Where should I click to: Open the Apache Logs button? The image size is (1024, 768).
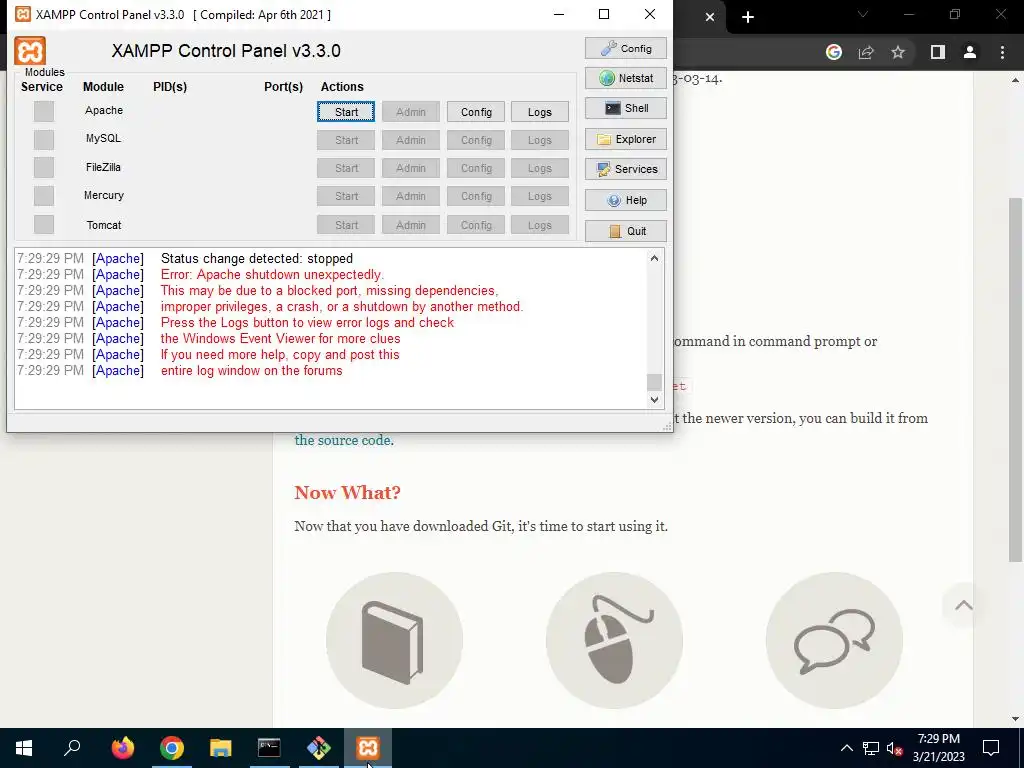[x=539, y=112]
